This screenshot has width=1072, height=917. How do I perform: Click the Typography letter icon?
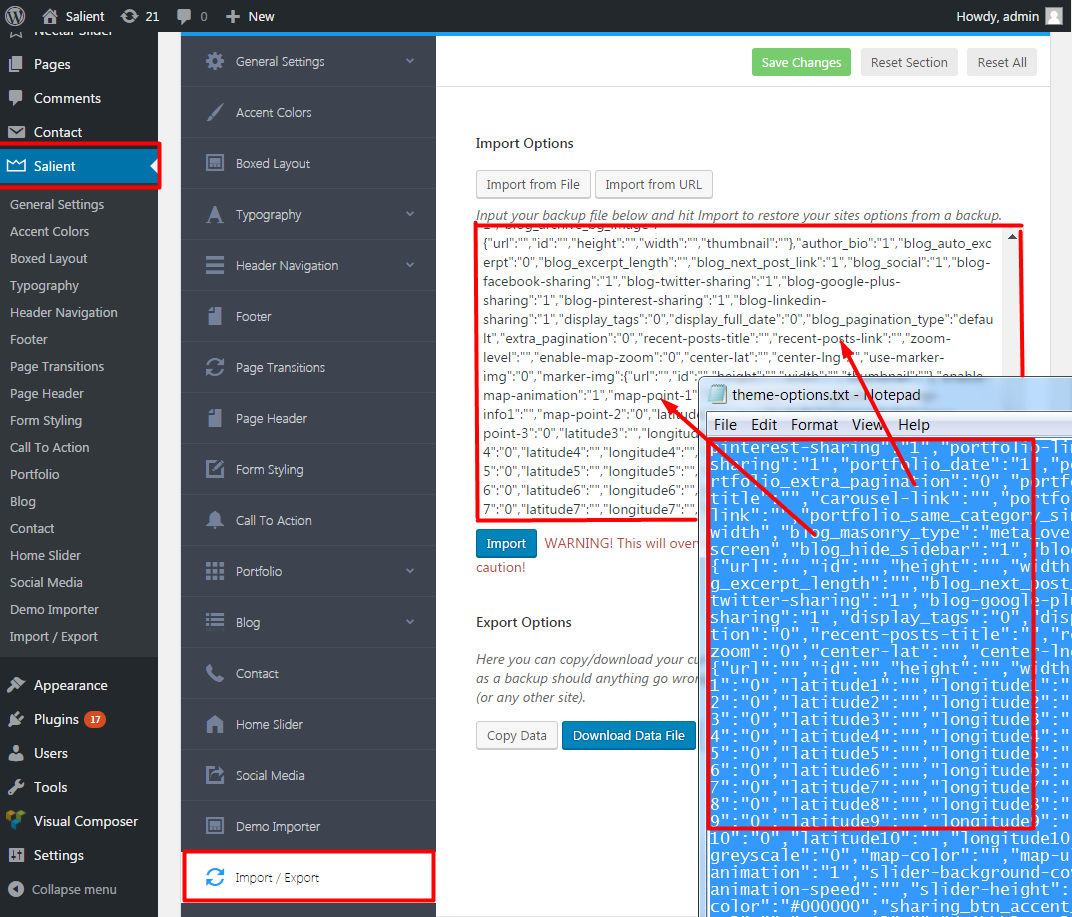pyautogui.click(x=215, y=214)
